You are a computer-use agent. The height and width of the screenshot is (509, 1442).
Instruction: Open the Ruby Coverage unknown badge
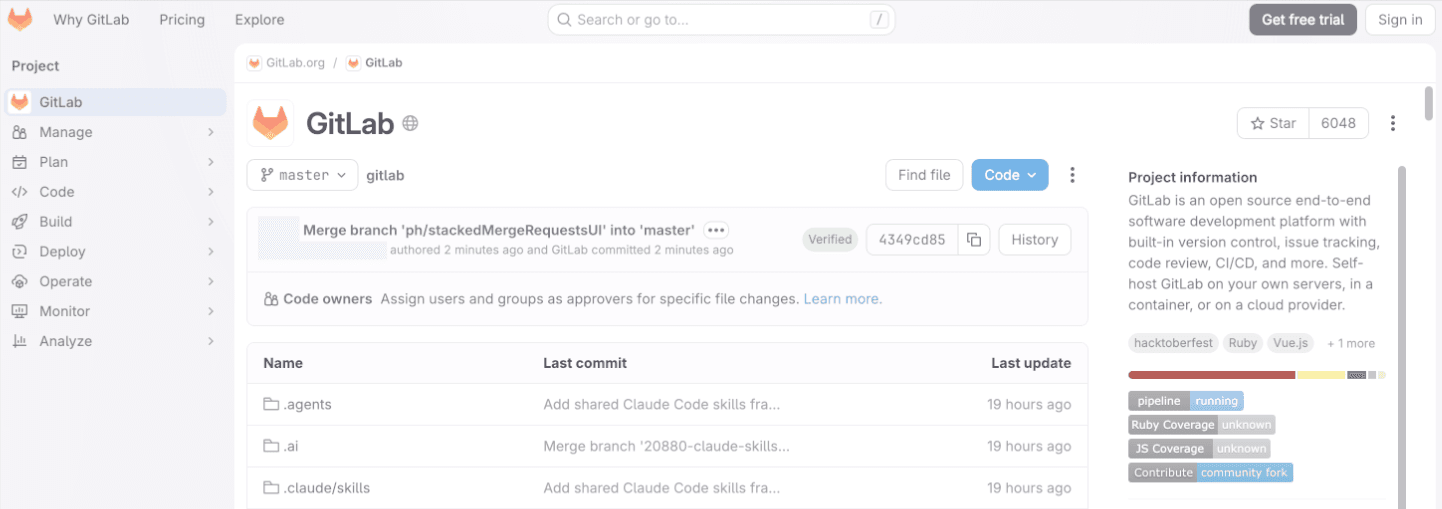click(1202, 425)
